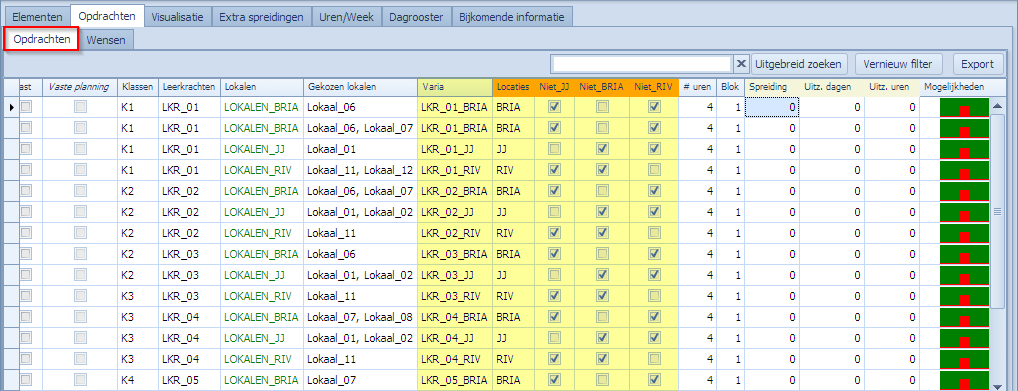Click the LOKALEN_JJ cell in the LKR_03_JJ row
The height and width of the screenshot is (391, 1018).
click(262, 275)
